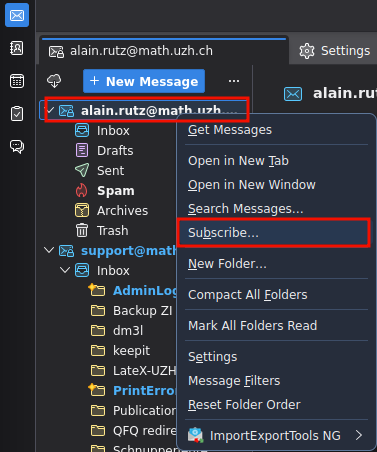Screen dimensions: 377x452
Task: Click the keepit folder icon
Action: (98, 350)
